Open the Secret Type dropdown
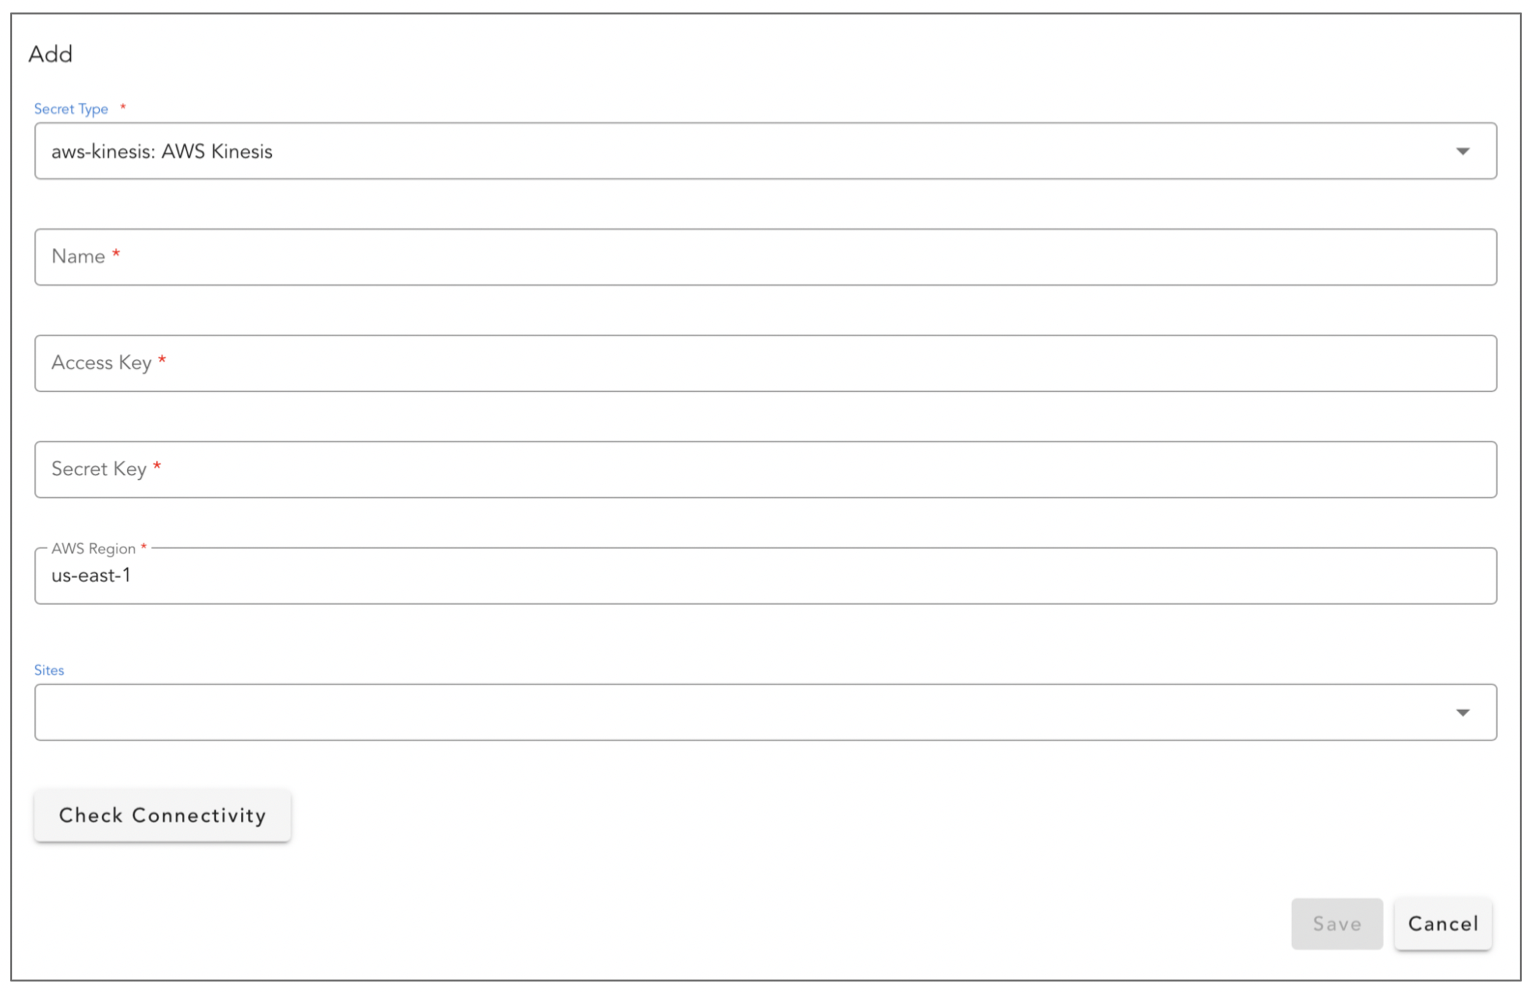1530x992 pixels. (x=765, y=151)
